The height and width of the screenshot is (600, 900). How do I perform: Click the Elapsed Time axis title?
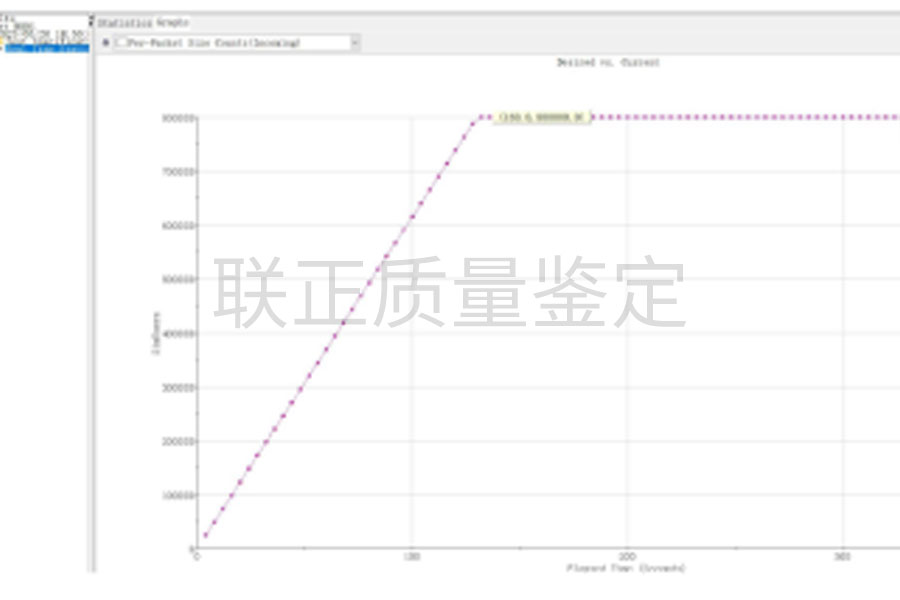tap(626, 568)
